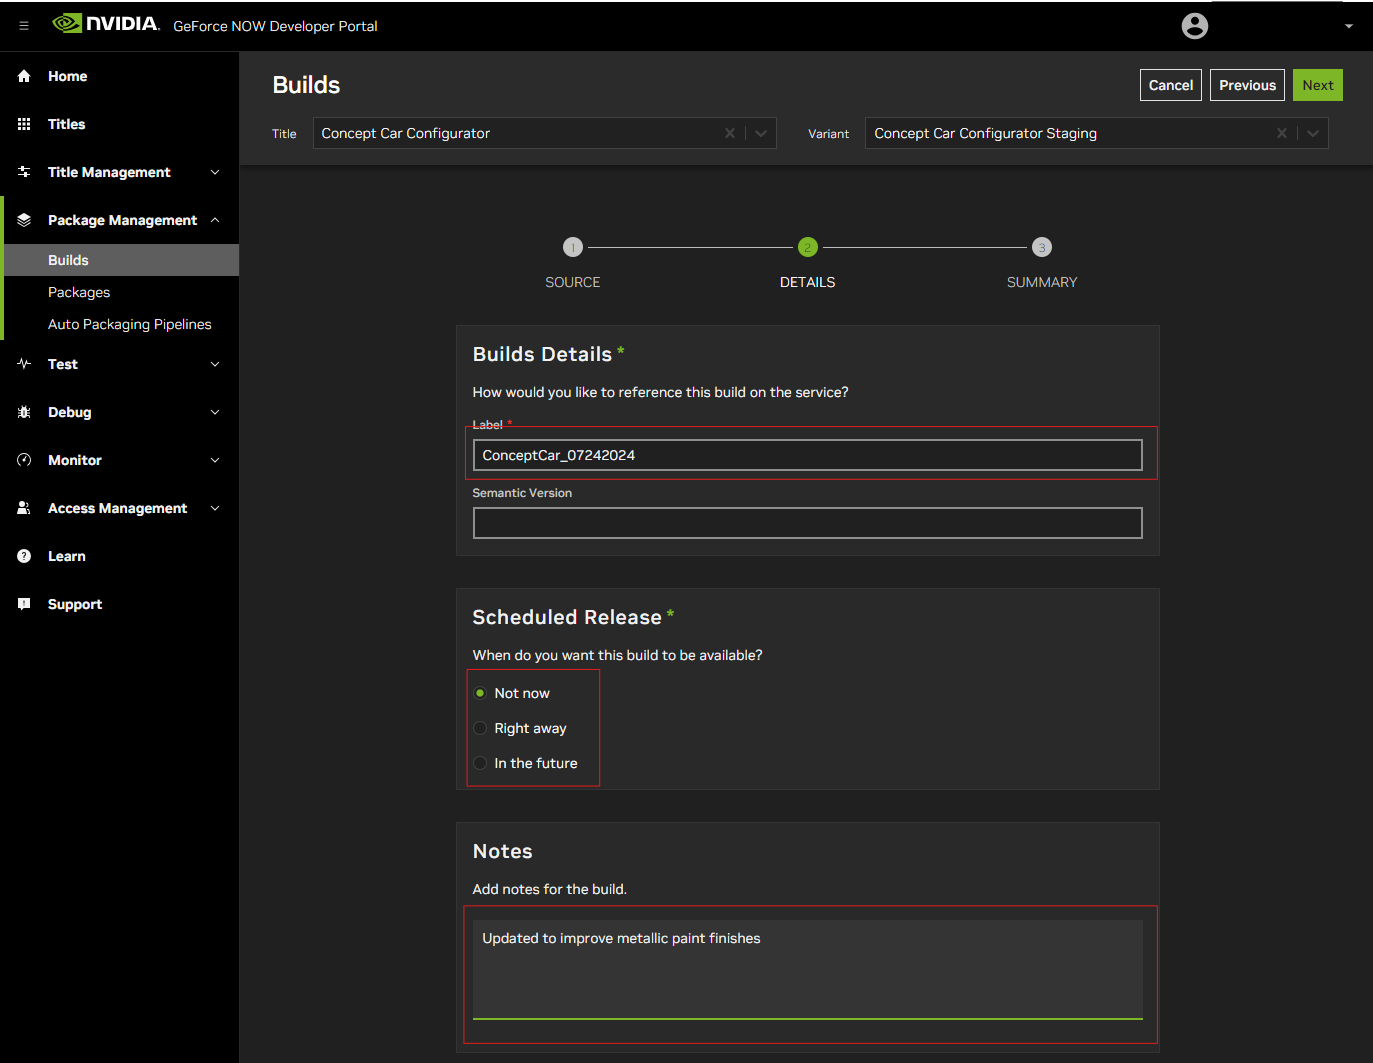
Task: Open the Title dropdown arrow
Action: (761, 133)
